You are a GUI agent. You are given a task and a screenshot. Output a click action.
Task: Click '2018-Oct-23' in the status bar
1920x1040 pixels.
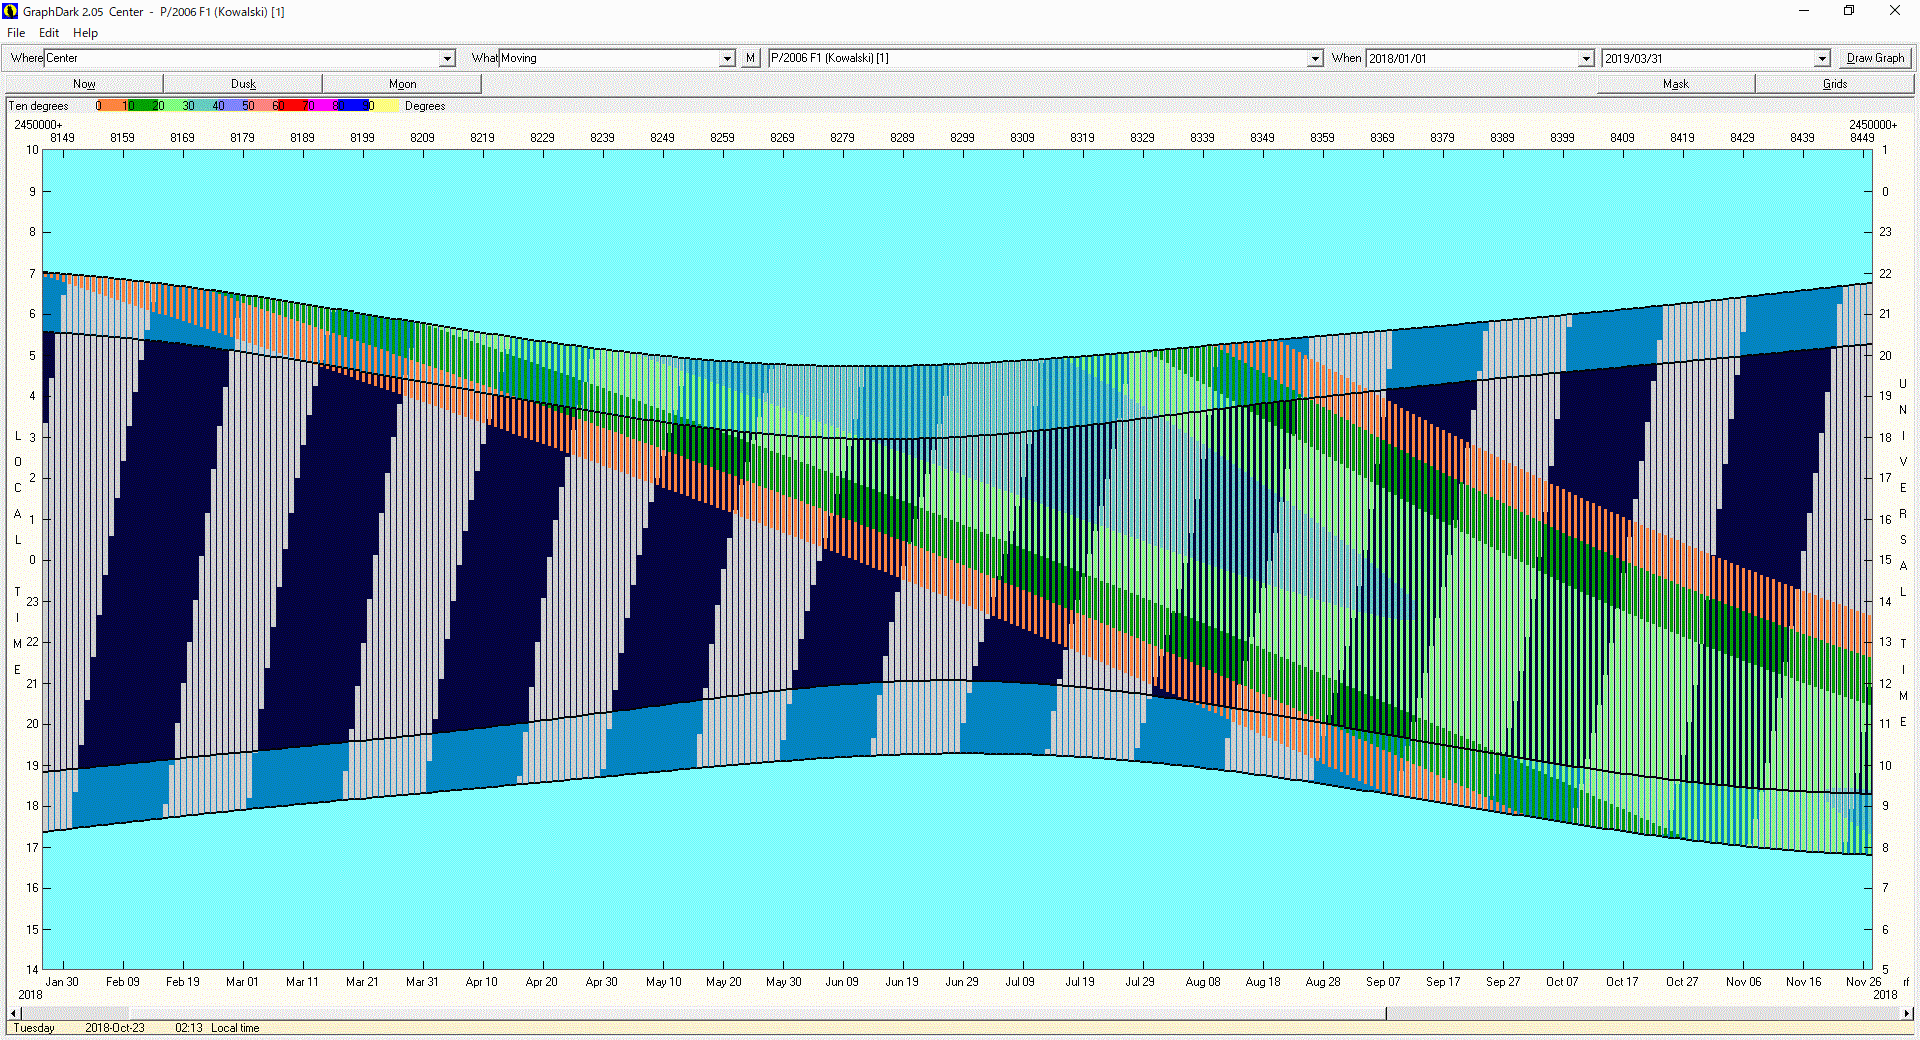point(115,1028)
